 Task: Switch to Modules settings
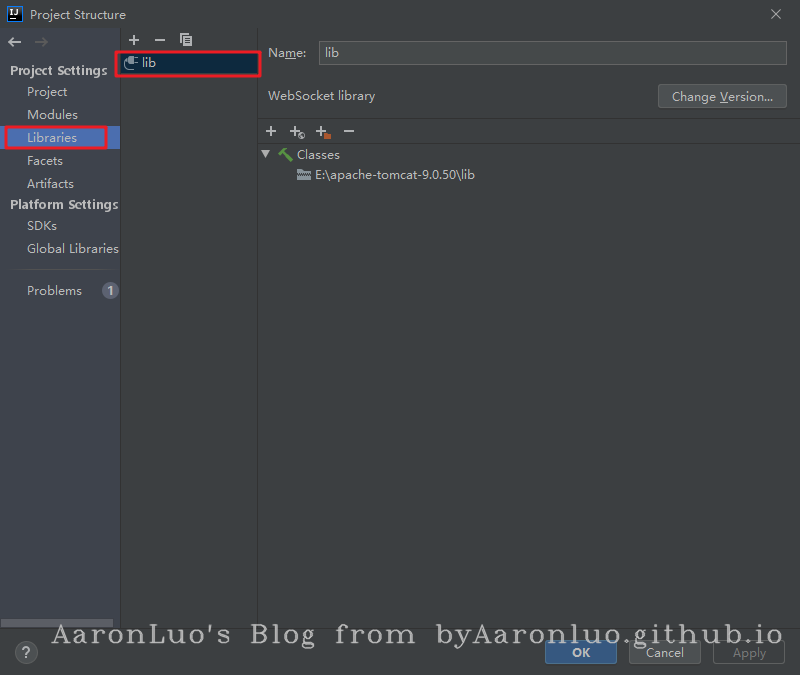pos(52,115)
